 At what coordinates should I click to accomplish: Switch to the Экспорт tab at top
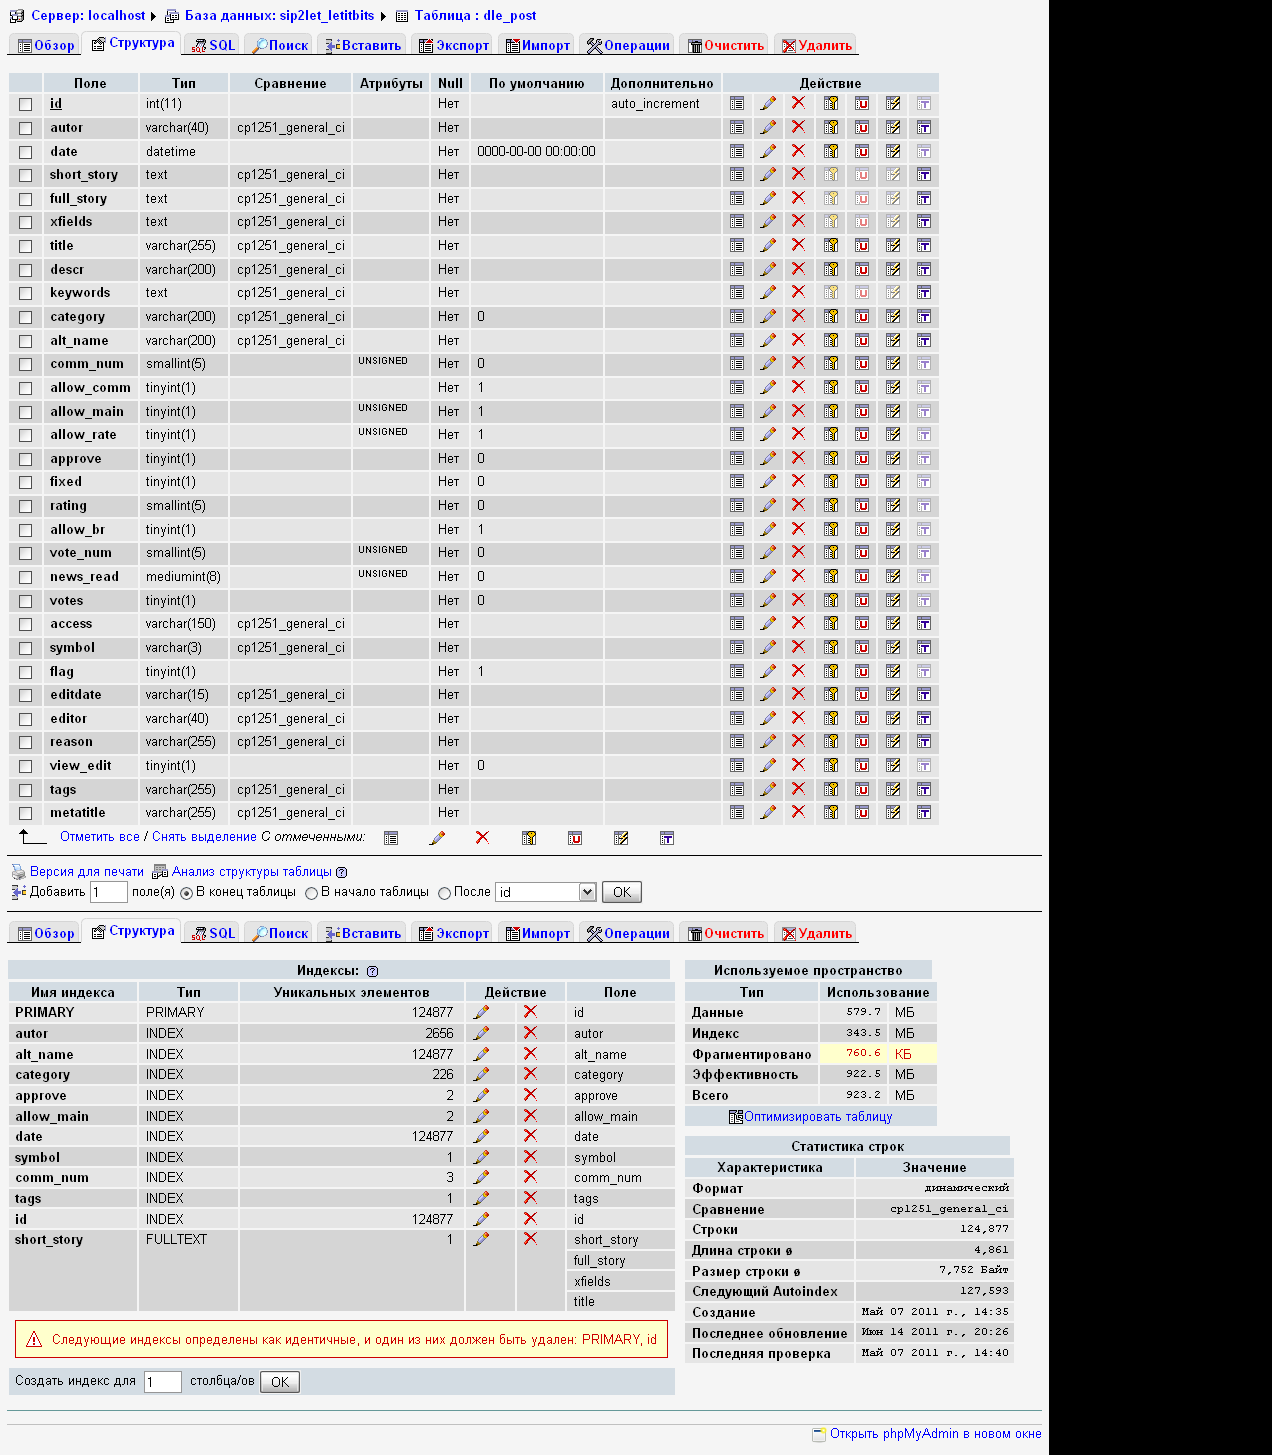pos(454,45)
